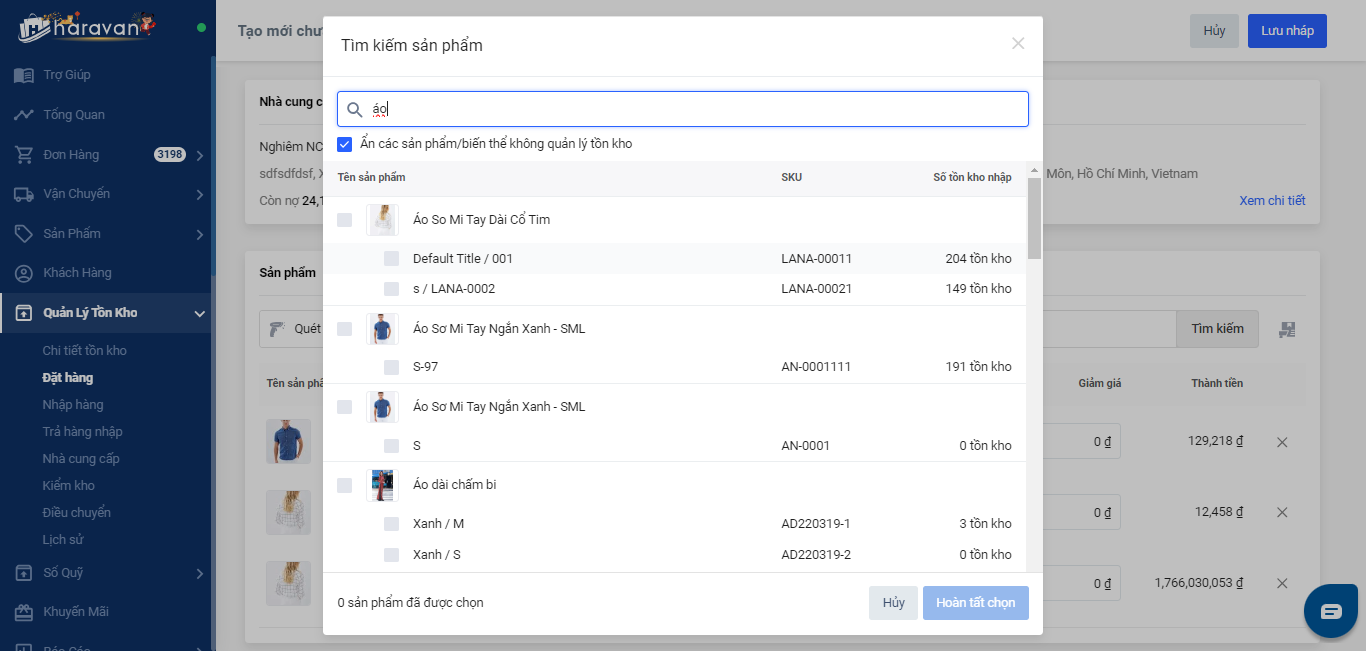This screenshot has width=1366, height=651.
Task: Click the Vận Chuyển truck icon
Action: click(x=24, y=194)
